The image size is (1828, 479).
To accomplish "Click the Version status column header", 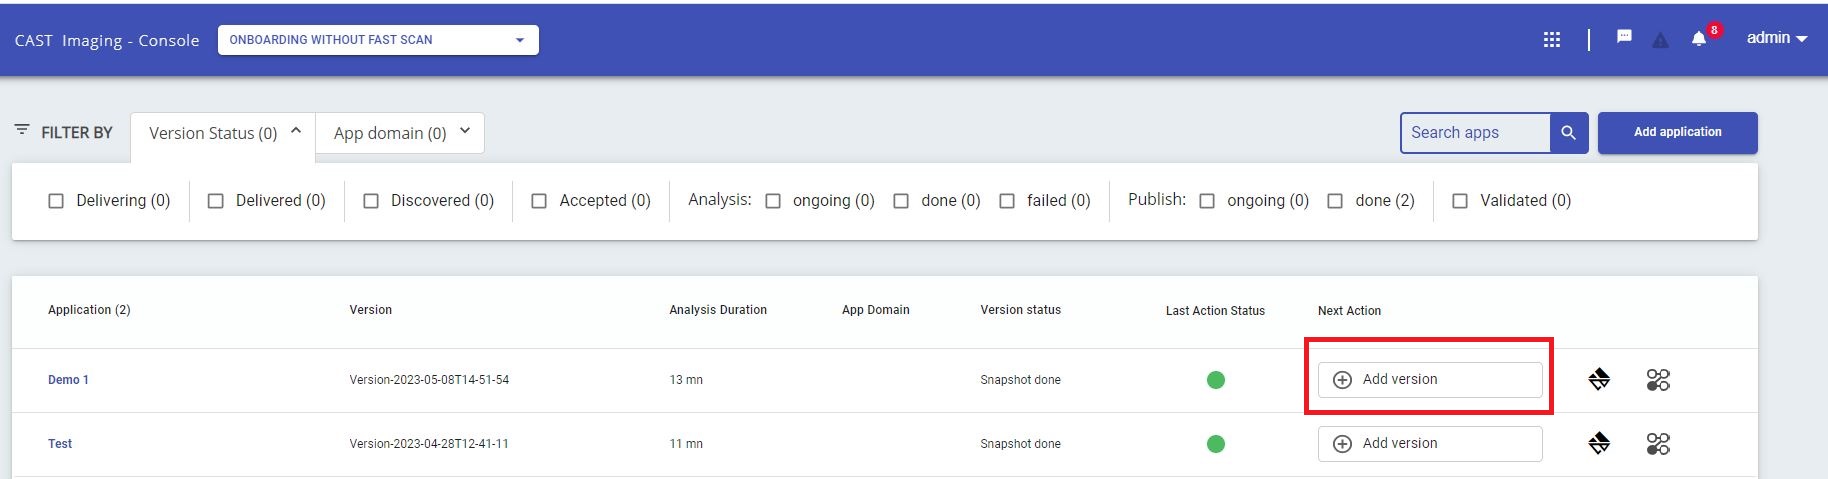I will (1020, 310).
